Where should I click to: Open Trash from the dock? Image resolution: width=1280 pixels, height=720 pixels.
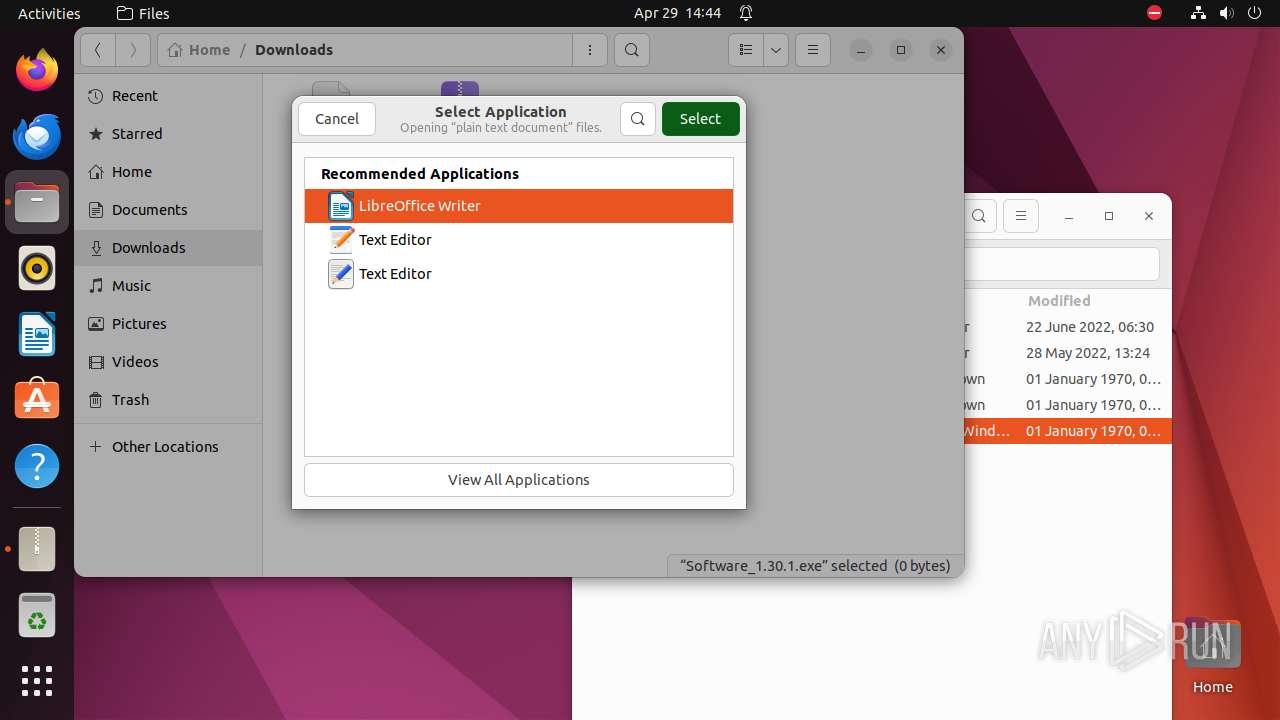pyautogui.click(x=37, y=615)
